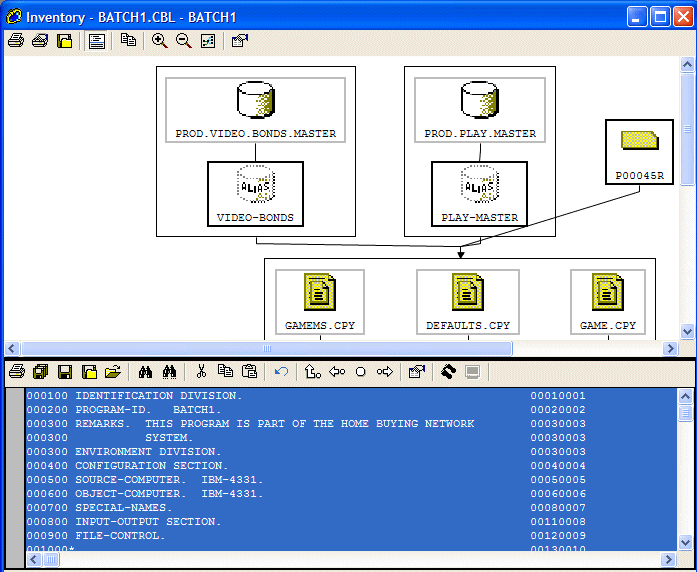Click the save as folder icon in the editor toolbar
This screenshot has height=572, width=697.
coord(89,371)
